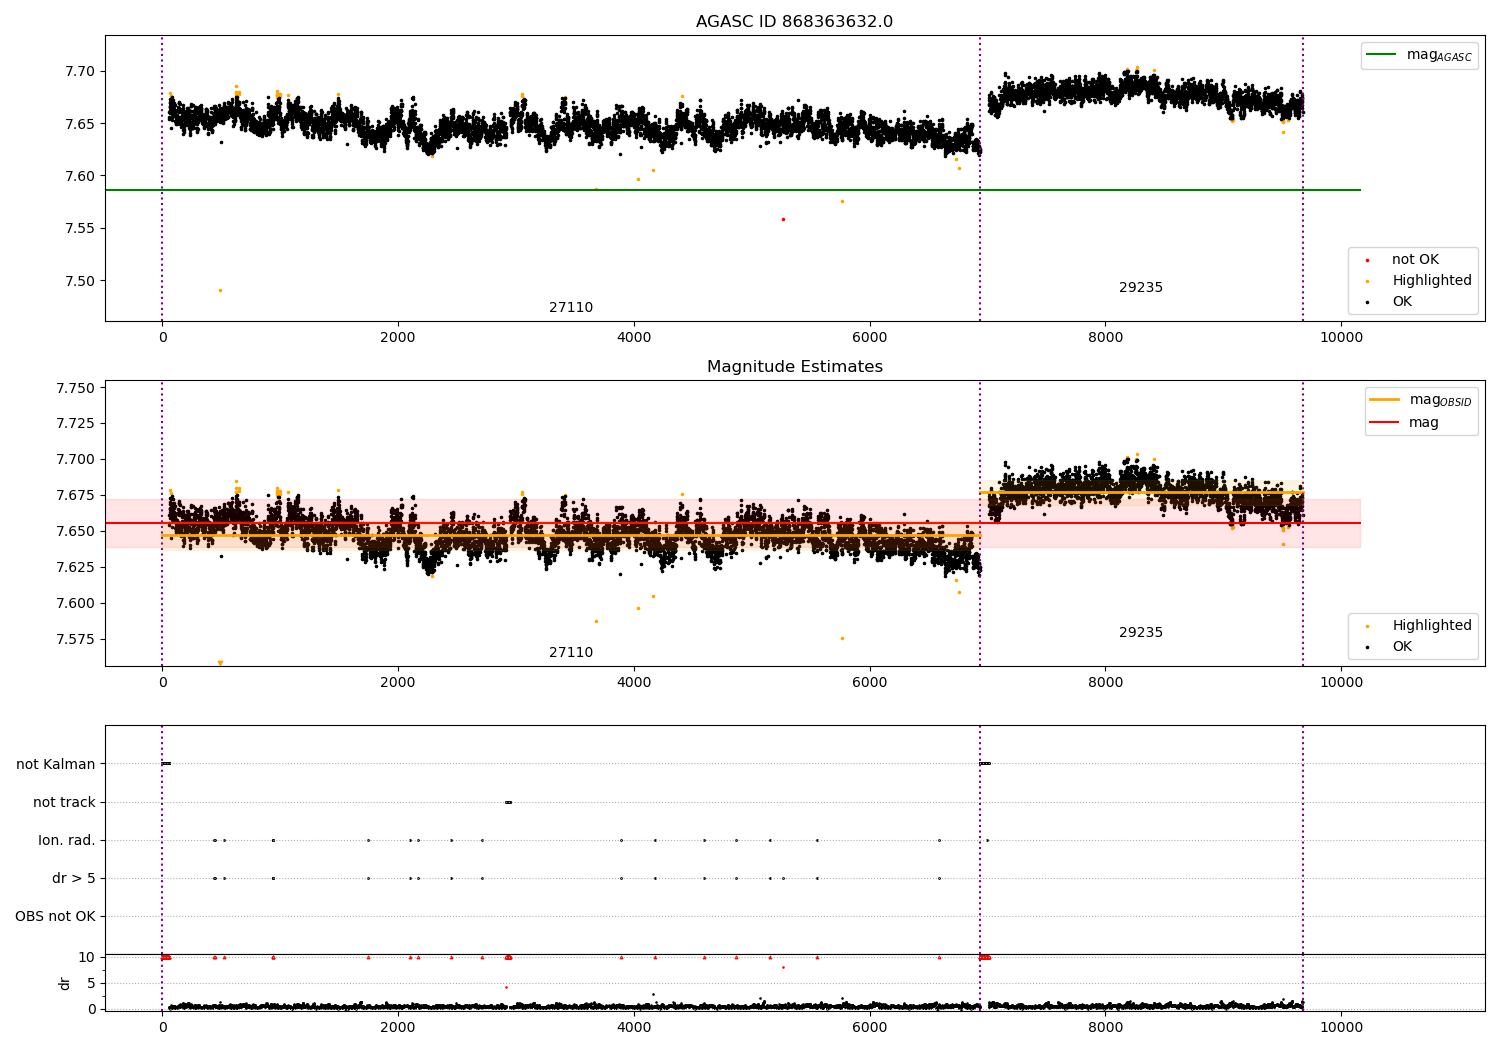The image size is (1500, 1050).
Task: Click the orange outlier point near 7.49 in top plot
Action: [220, 290]
